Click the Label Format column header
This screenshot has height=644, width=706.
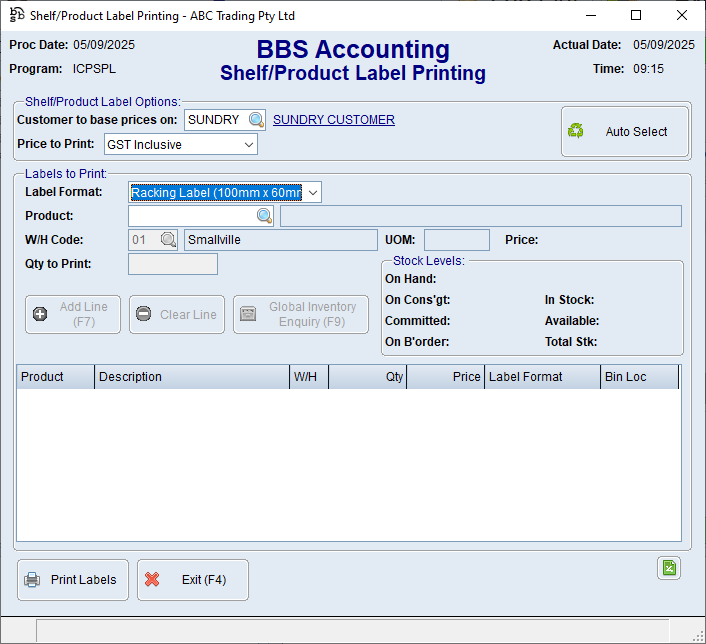542,377
